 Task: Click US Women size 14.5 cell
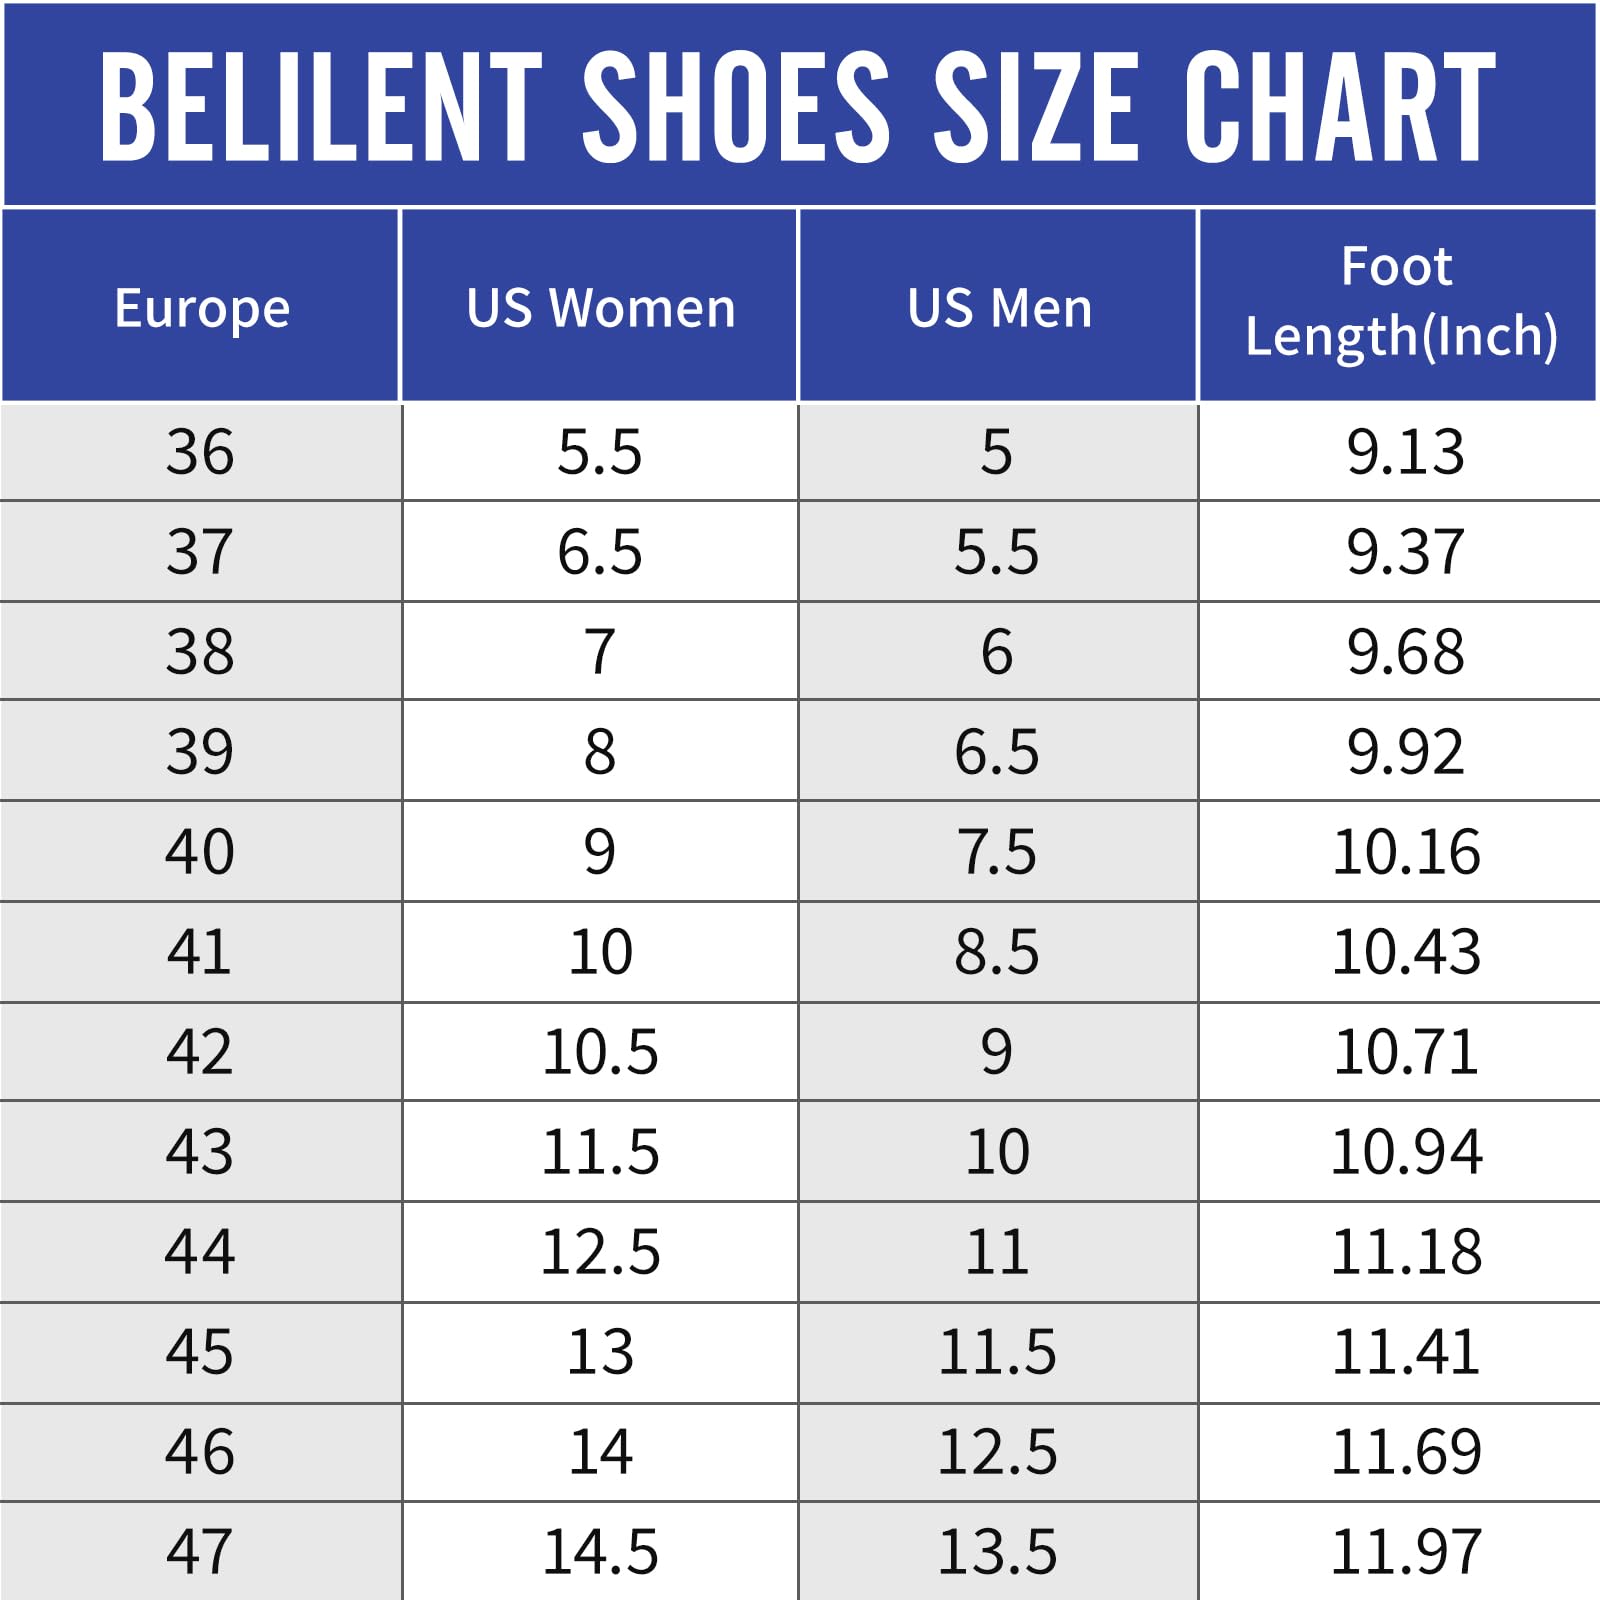(x=600, y=1552)
